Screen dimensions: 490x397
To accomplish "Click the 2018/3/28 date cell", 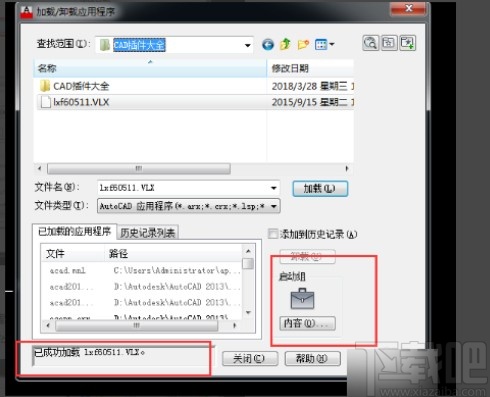I will [313, 86].
